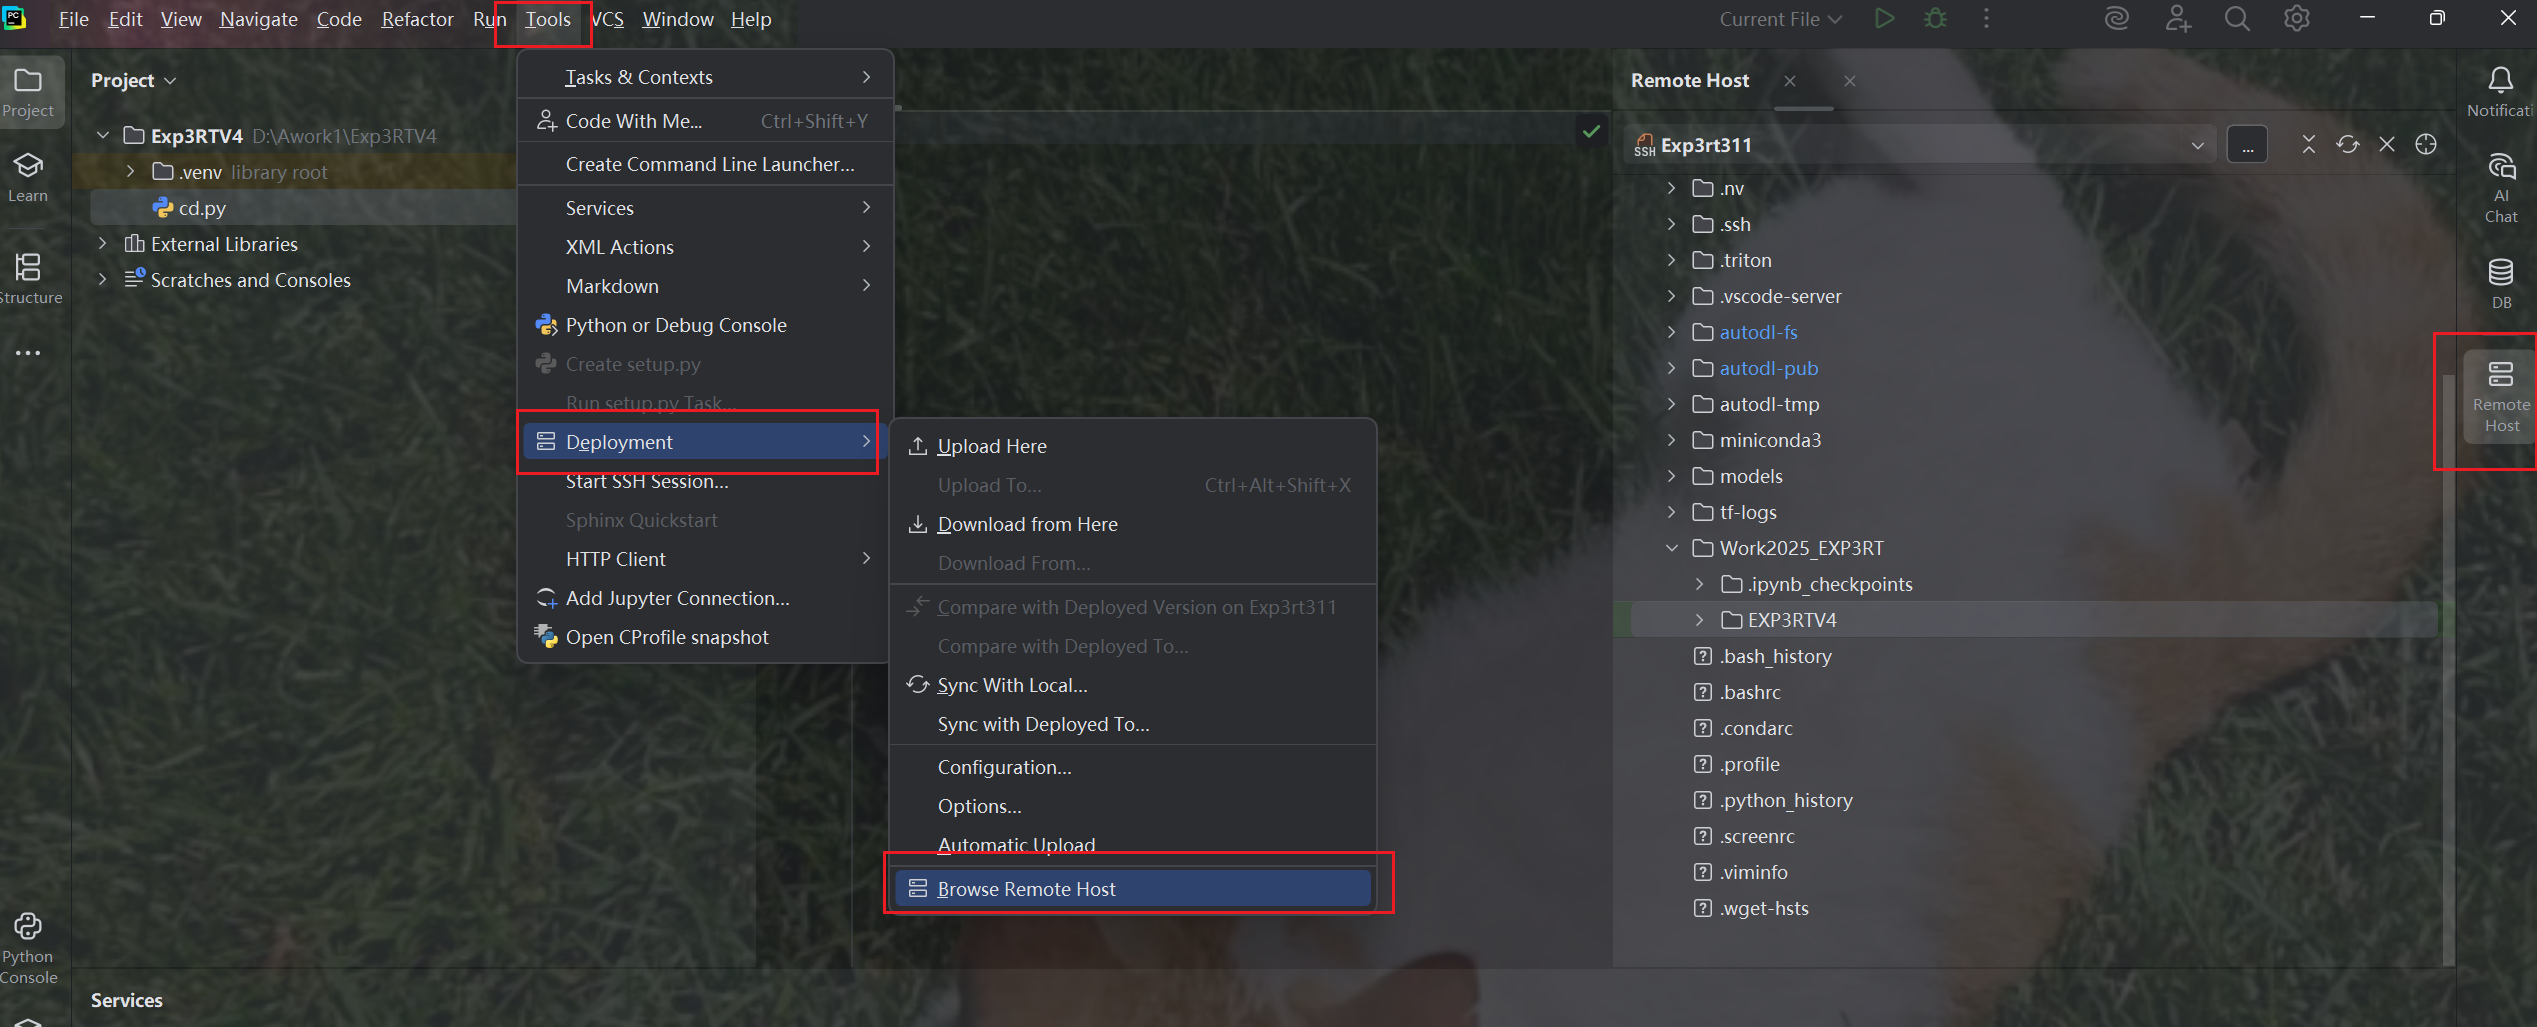Open the Current File run configuration dropdown
2537x1027 pixels.
[1779, 18]
